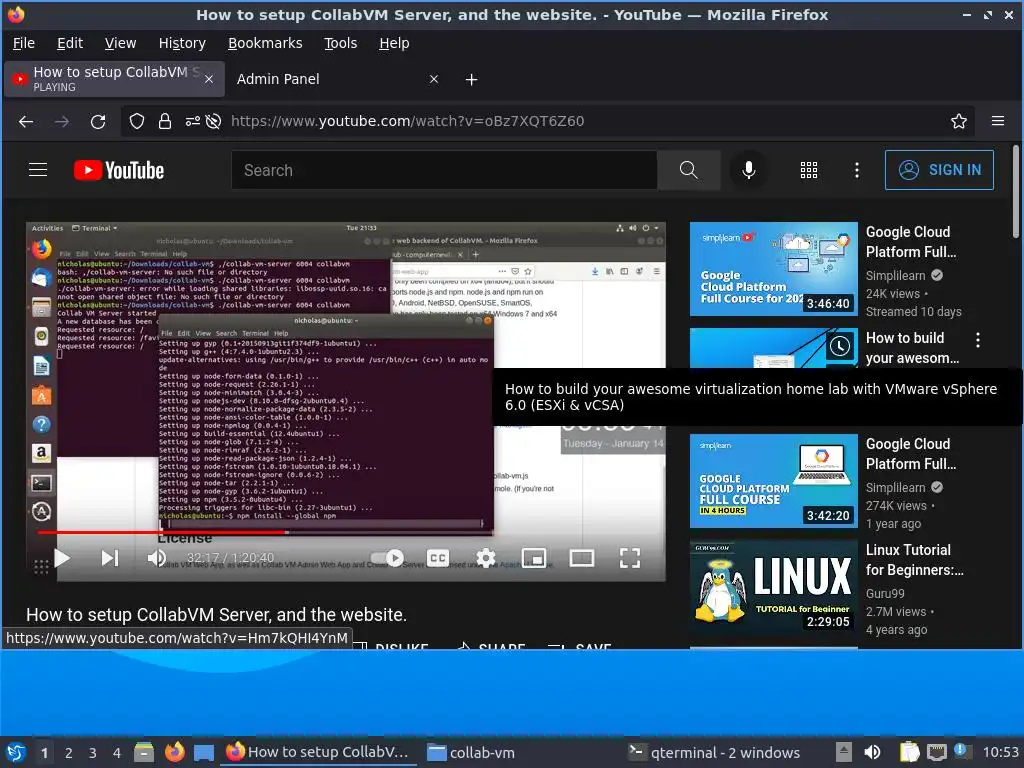
Task: Click the blocked autoplay icon in the URL bar
Action: coord(213,121)
